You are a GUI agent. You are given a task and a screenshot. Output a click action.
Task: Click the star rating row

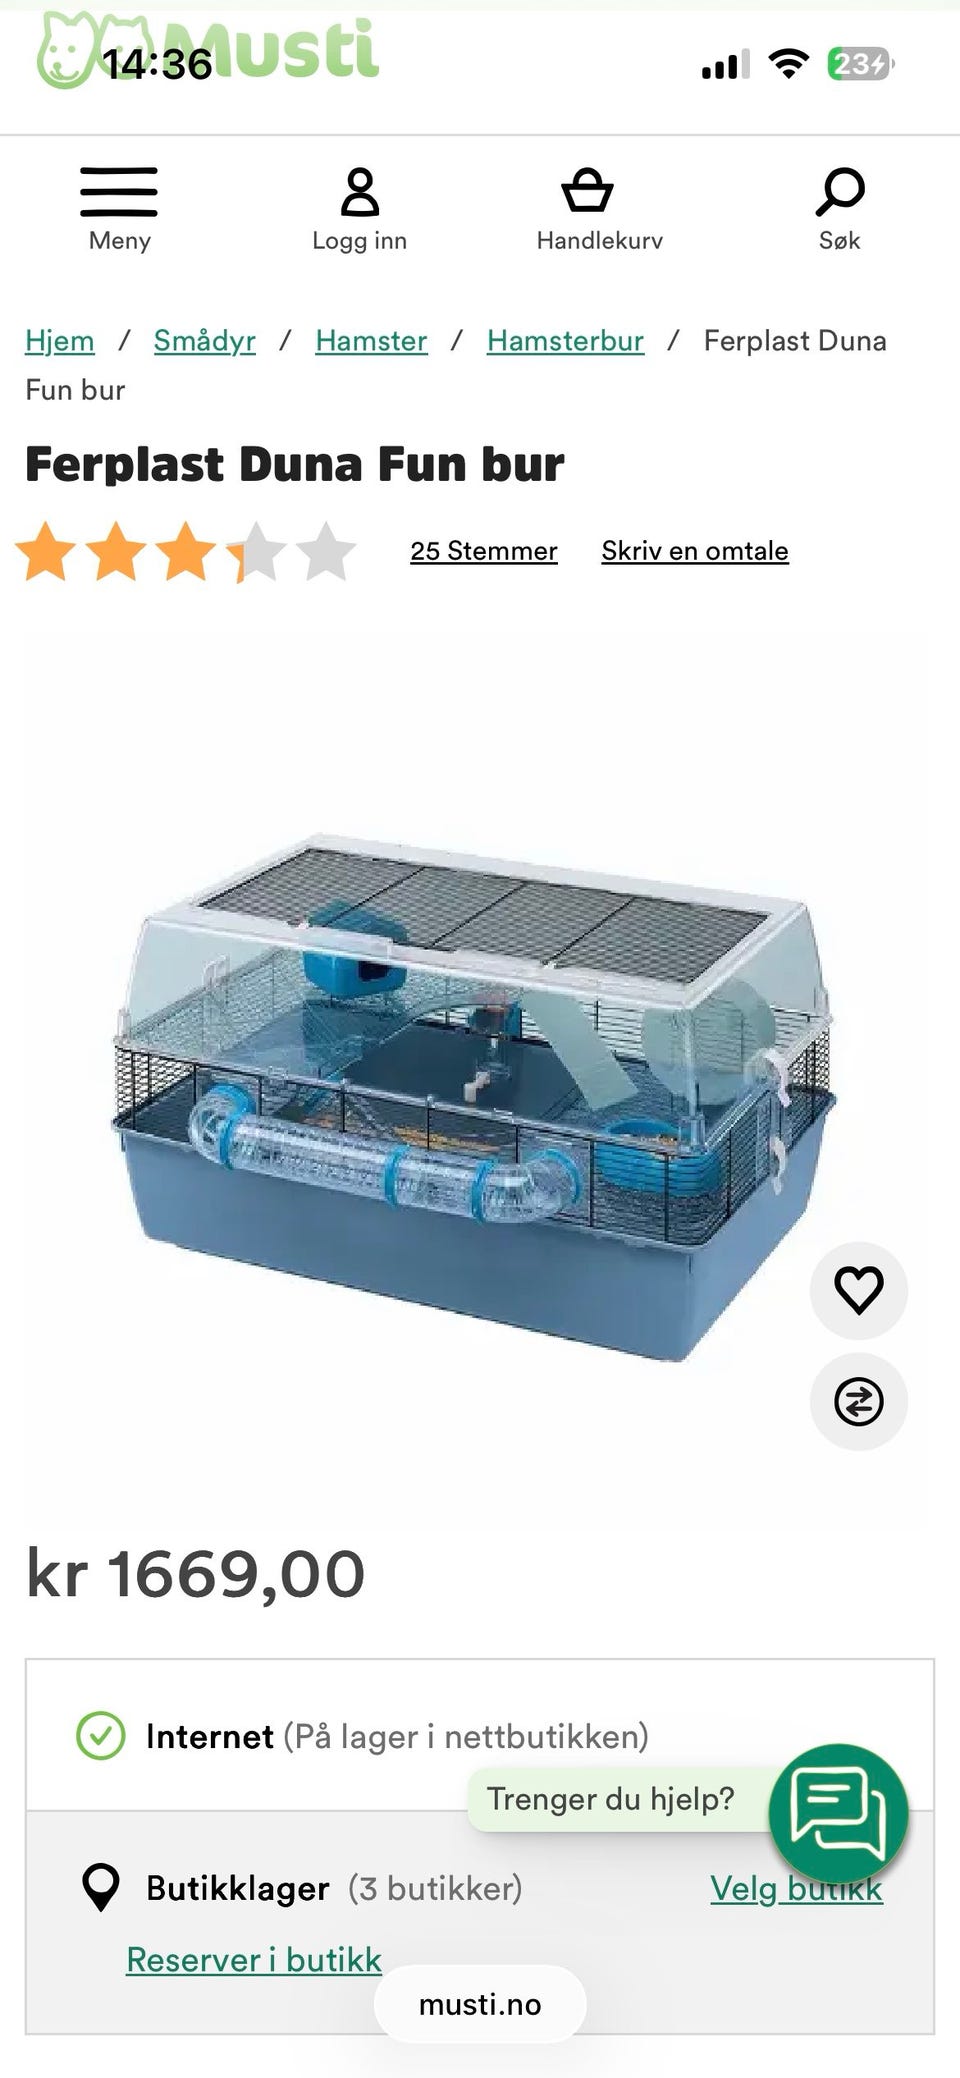tap(186, 551)
